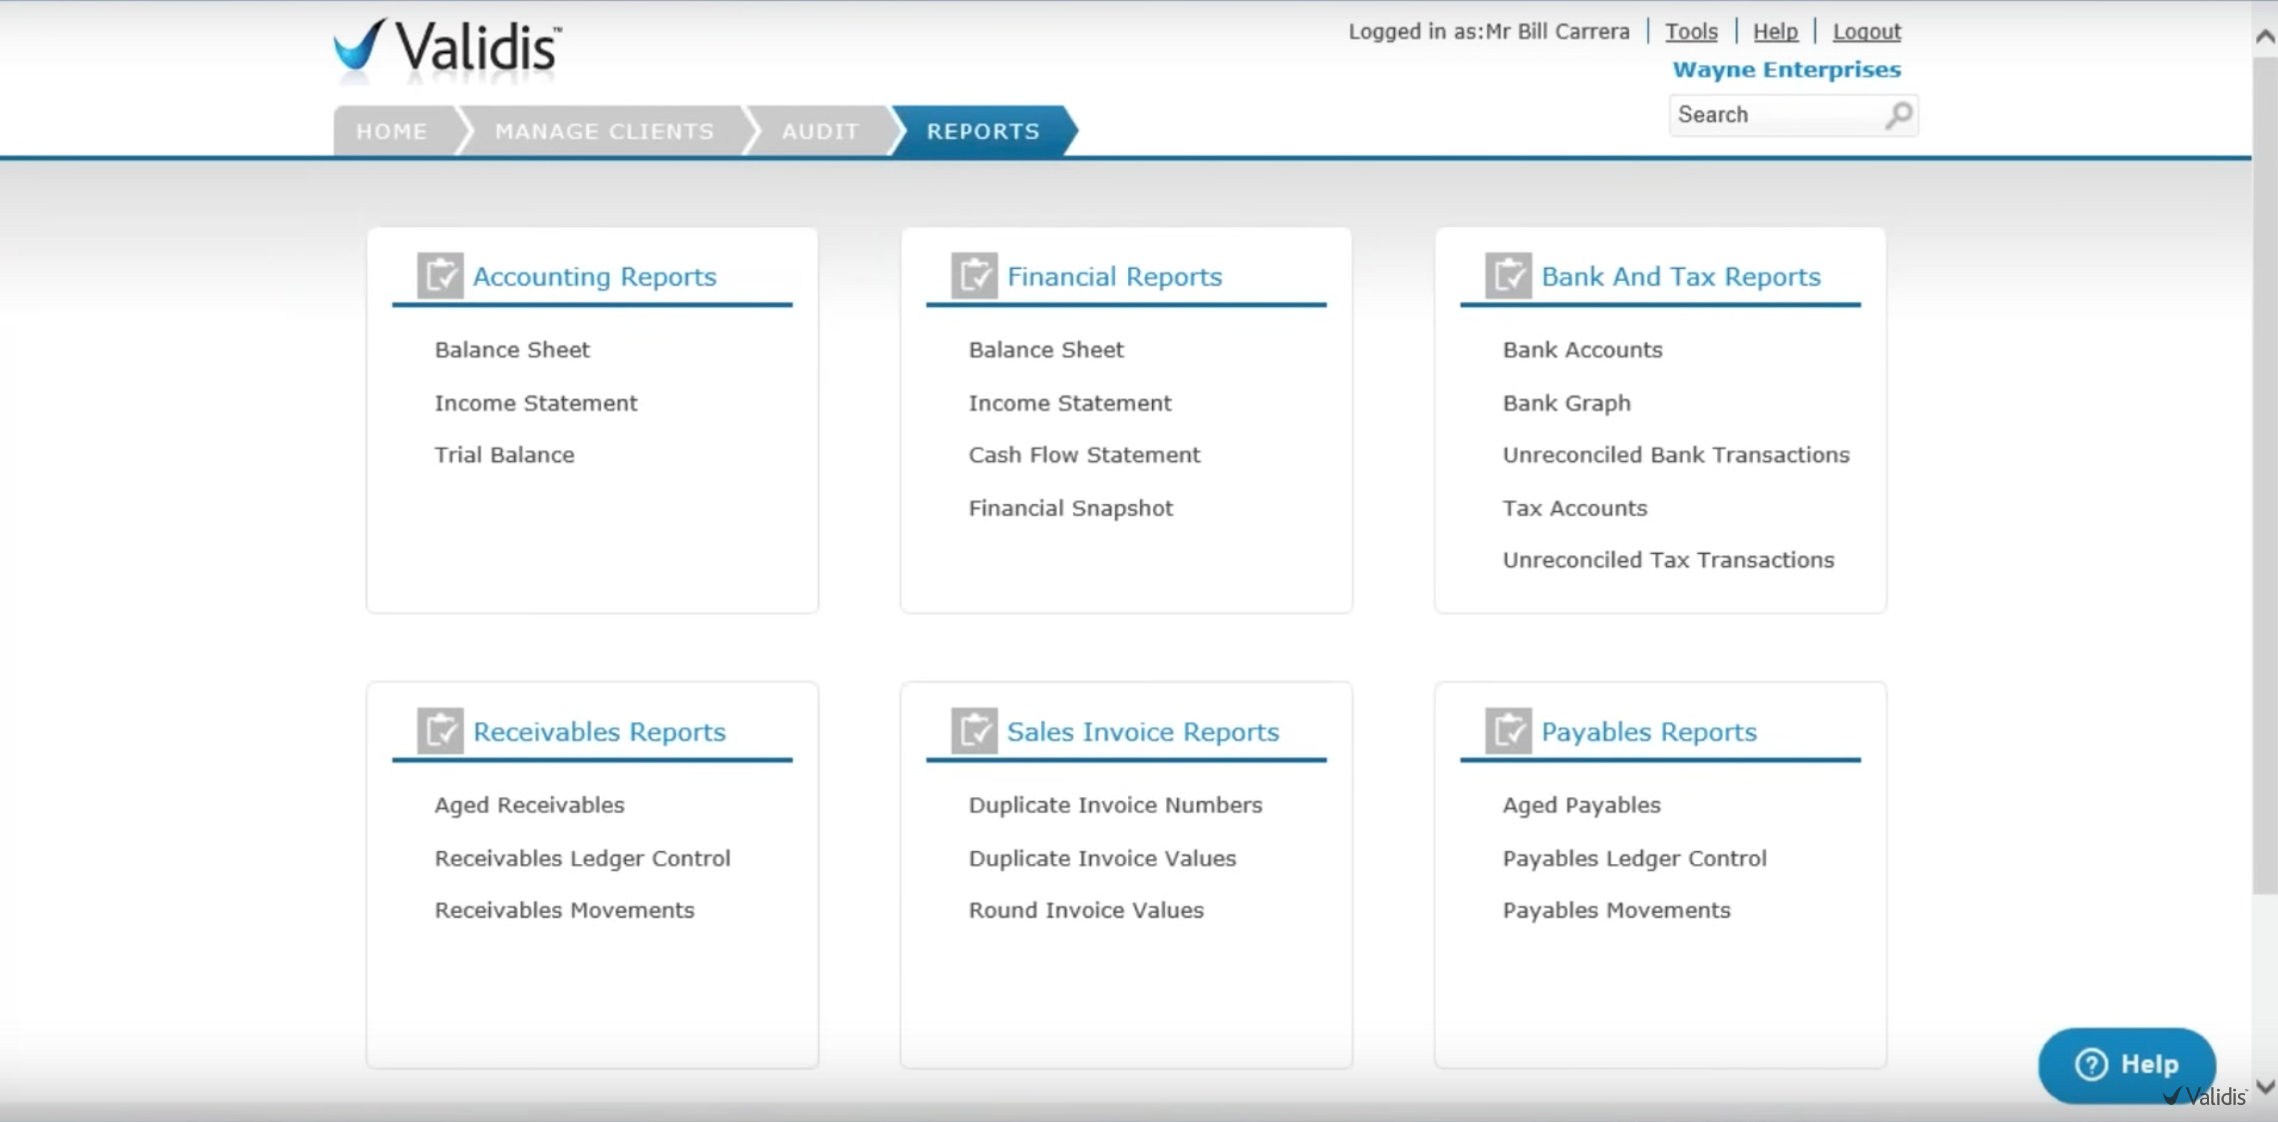Switch to the Manage Clients tab
The width and height of the screenshot is (2278, 1122).
(x=603, y=131)
